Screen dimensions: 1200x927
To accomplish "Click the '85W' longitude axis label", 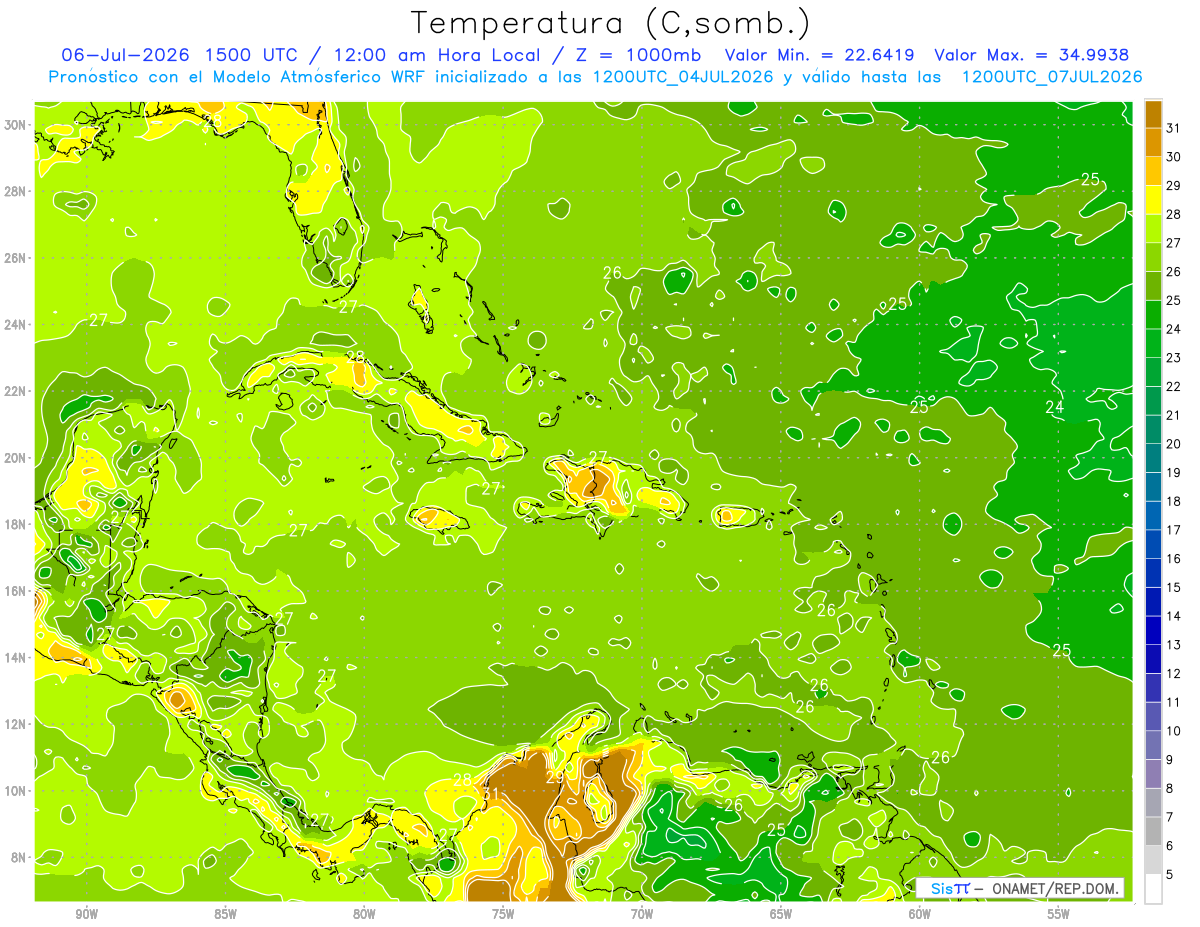I will click(225, 914).
